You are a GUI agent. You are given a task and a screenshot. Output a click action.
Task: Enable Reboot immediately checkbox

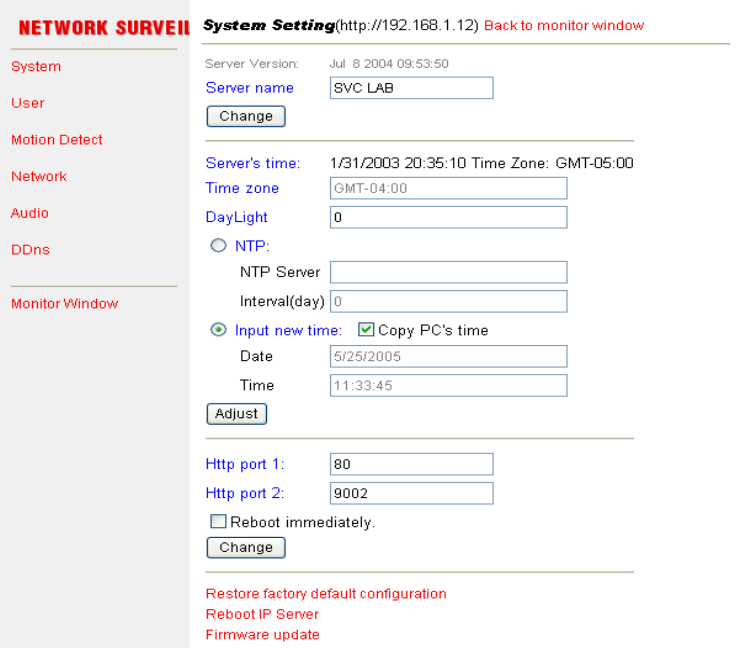tap(218, 521)
